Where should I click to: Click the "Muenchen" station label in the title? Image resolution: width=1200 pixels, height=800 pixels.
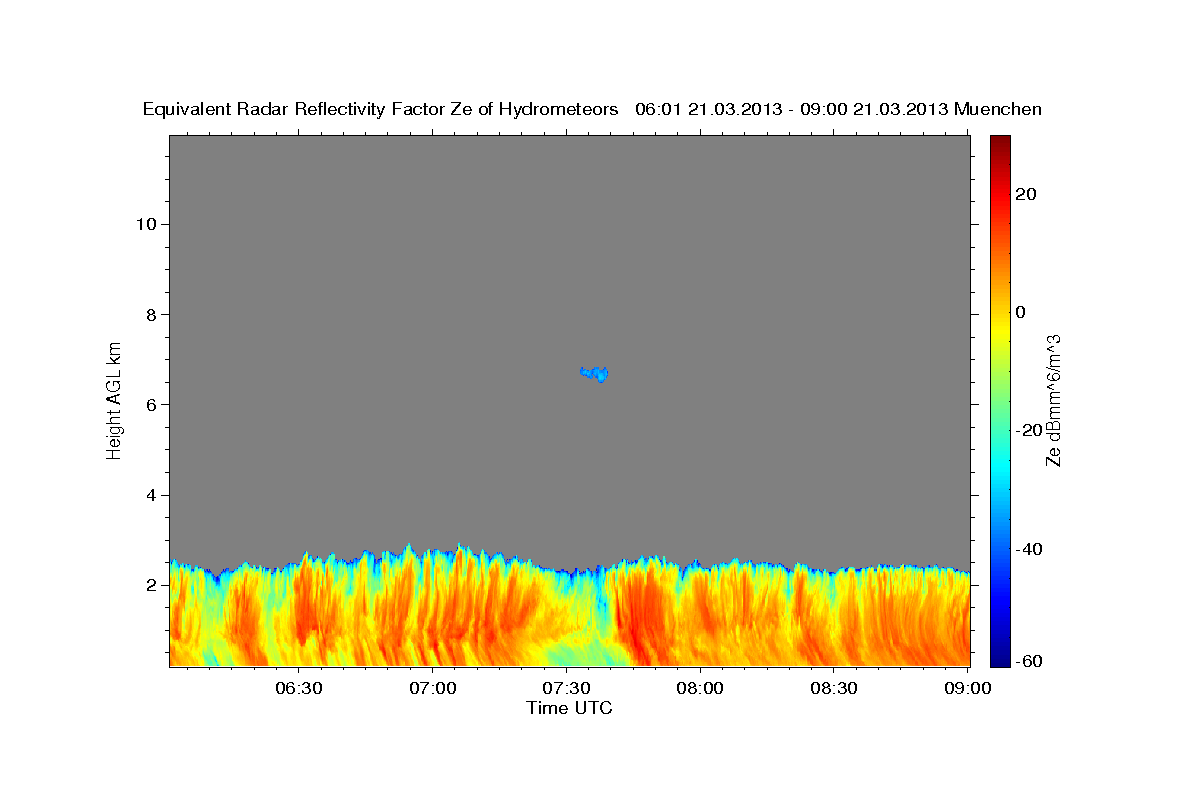pos(999,110)
